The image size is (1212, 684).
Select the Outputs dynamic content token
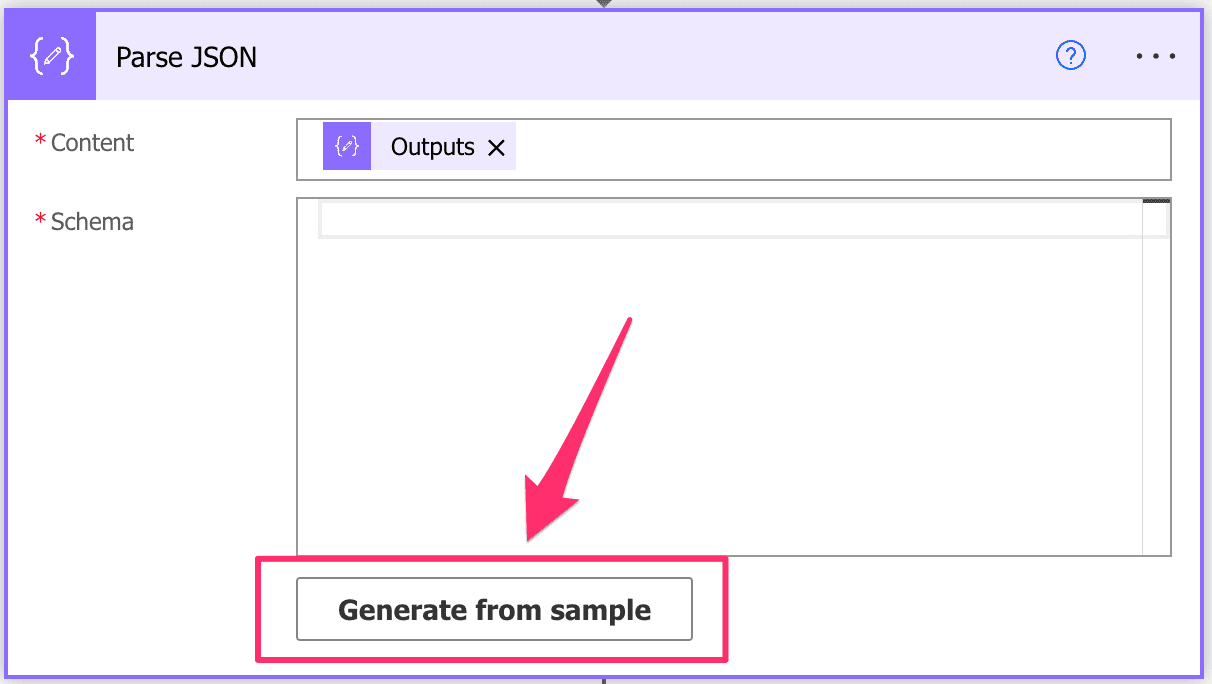pyautogui.click(x=432, y=146)
